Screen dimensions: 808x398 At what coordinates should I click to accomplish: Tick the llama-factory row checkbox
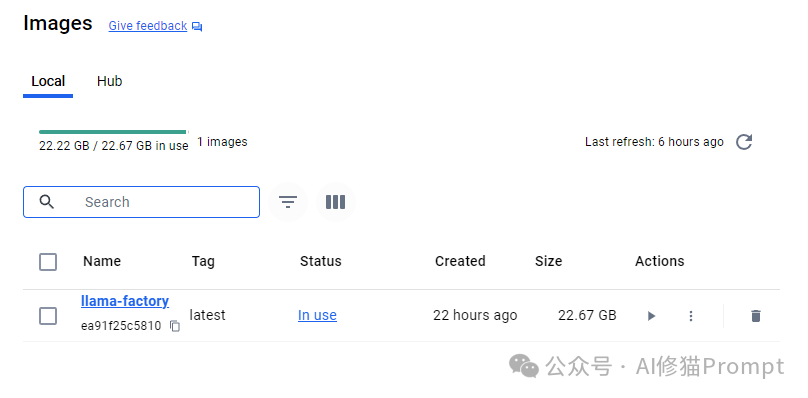[48, 316]
